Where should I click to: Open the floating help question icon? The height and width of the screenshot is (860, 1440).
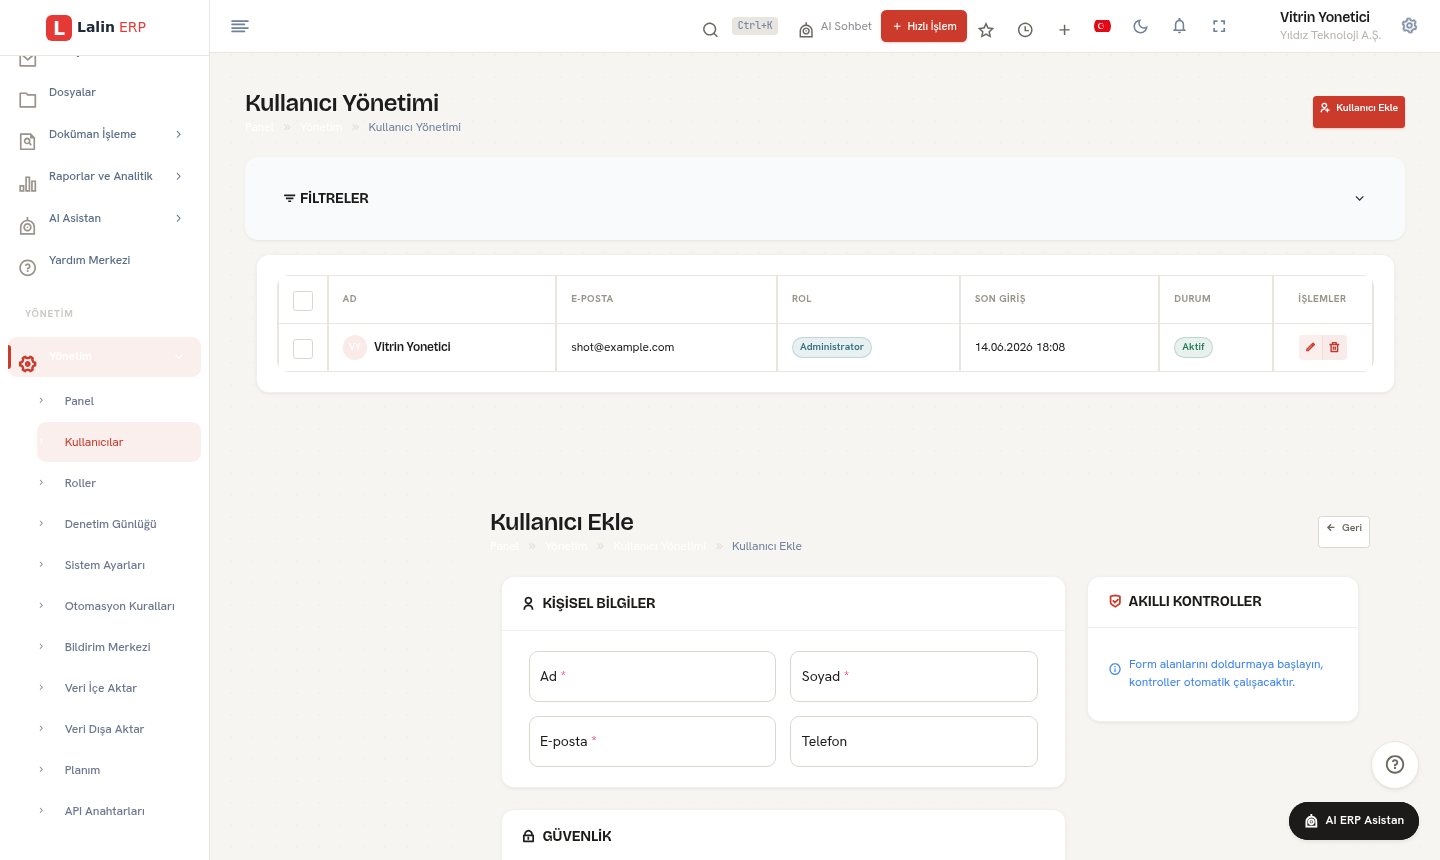(x=1395, y=765)
